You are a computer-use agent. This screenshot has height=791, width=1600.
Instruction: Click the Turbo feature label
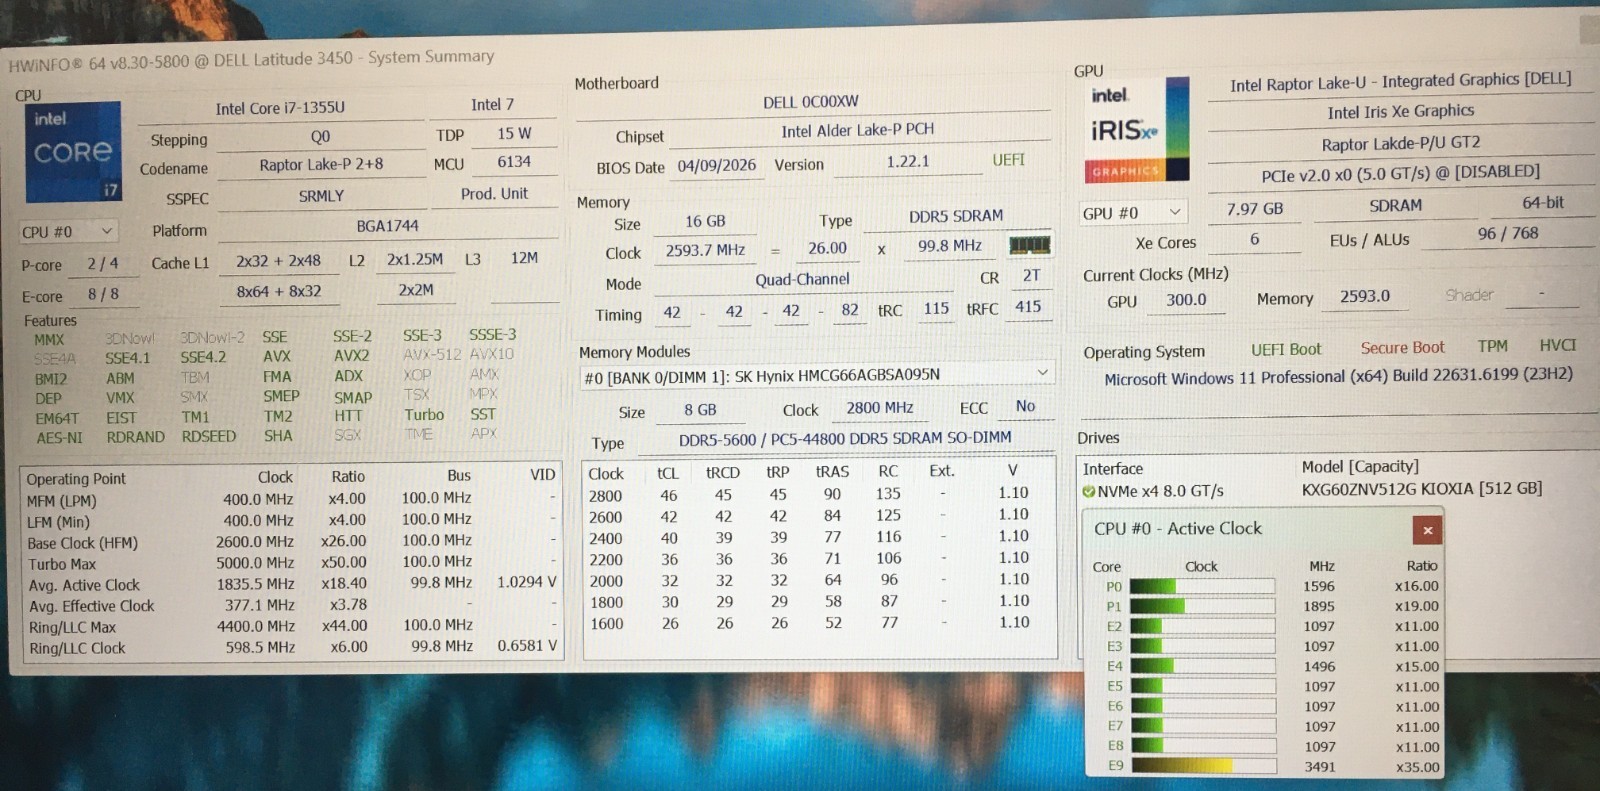tap(424, 414)
